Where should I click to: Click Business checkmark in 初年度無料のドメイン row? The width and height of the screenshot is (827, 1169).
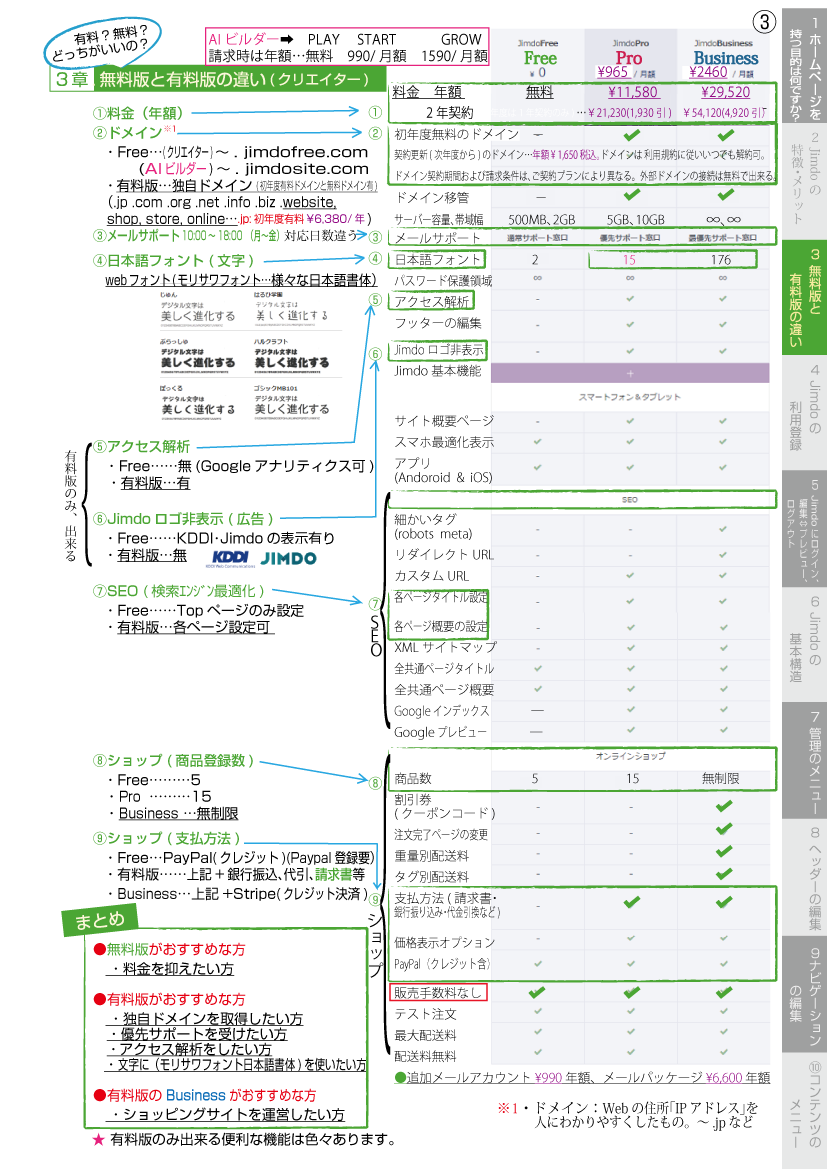(725, 135)
